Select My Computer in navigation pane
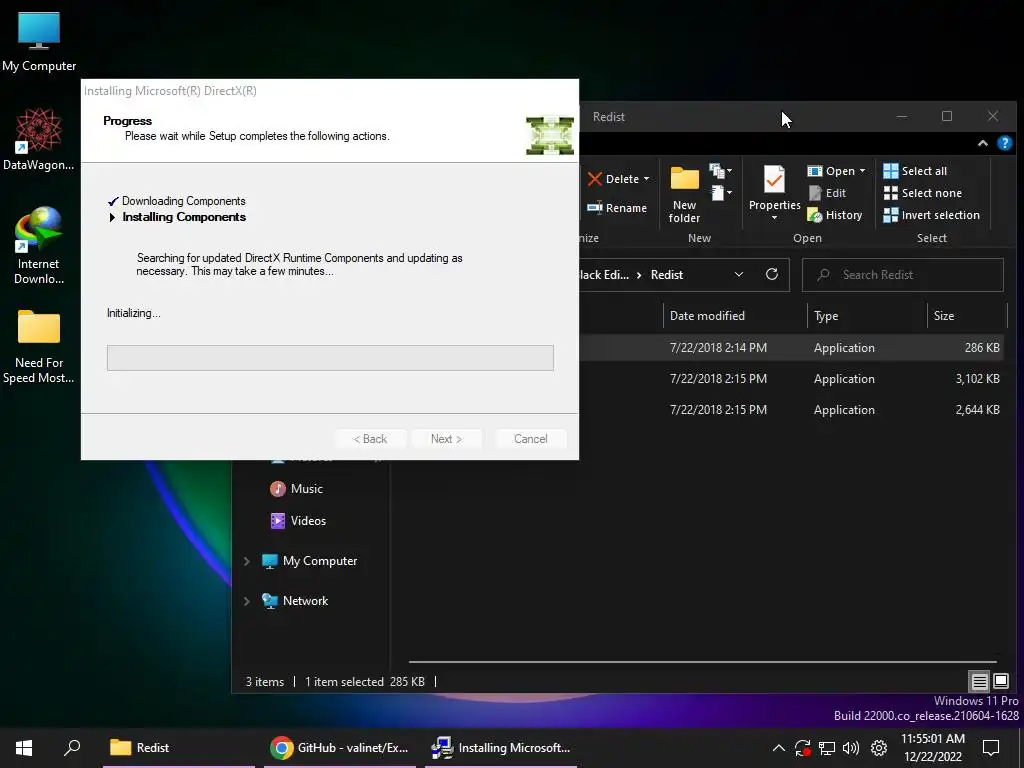 tap(309, 561)
